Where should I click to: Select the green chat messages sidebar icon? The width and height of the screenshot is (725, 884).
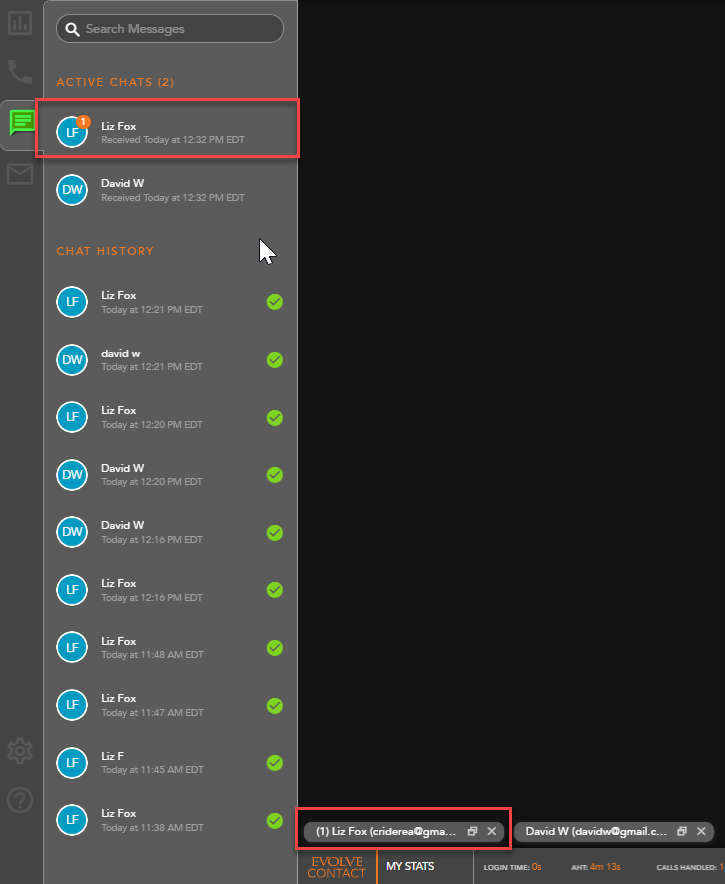click(x=22, y=123)
